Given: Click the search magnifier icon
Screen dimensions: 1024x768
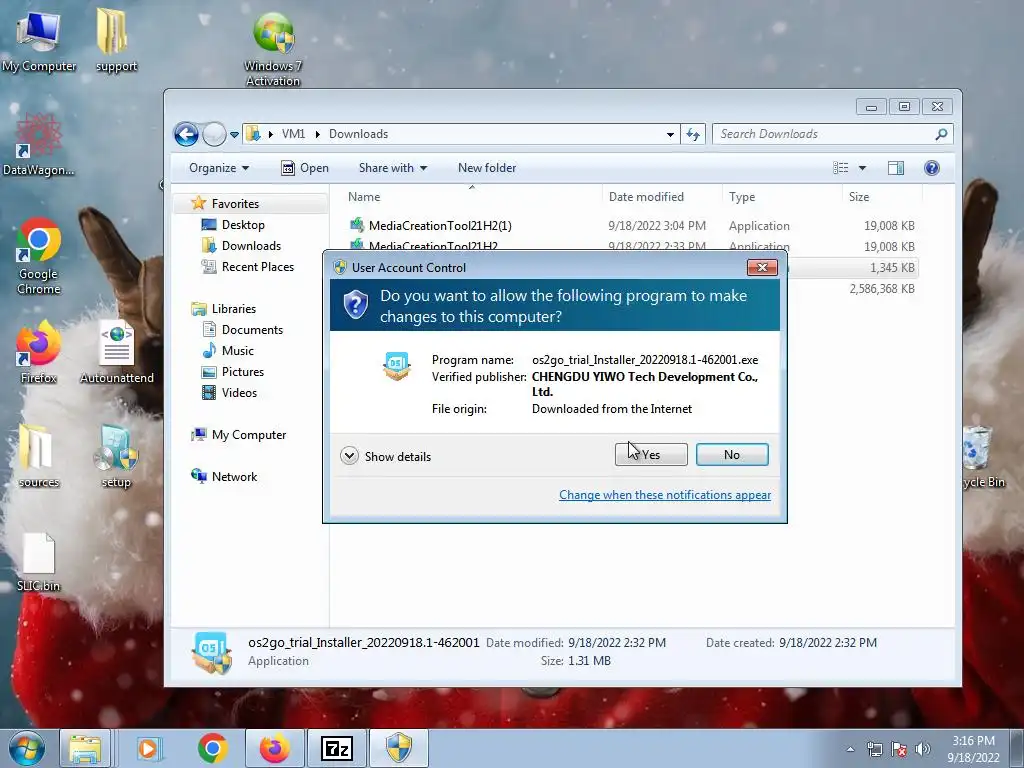Looking at the screenshot, I should pos(941,134).
